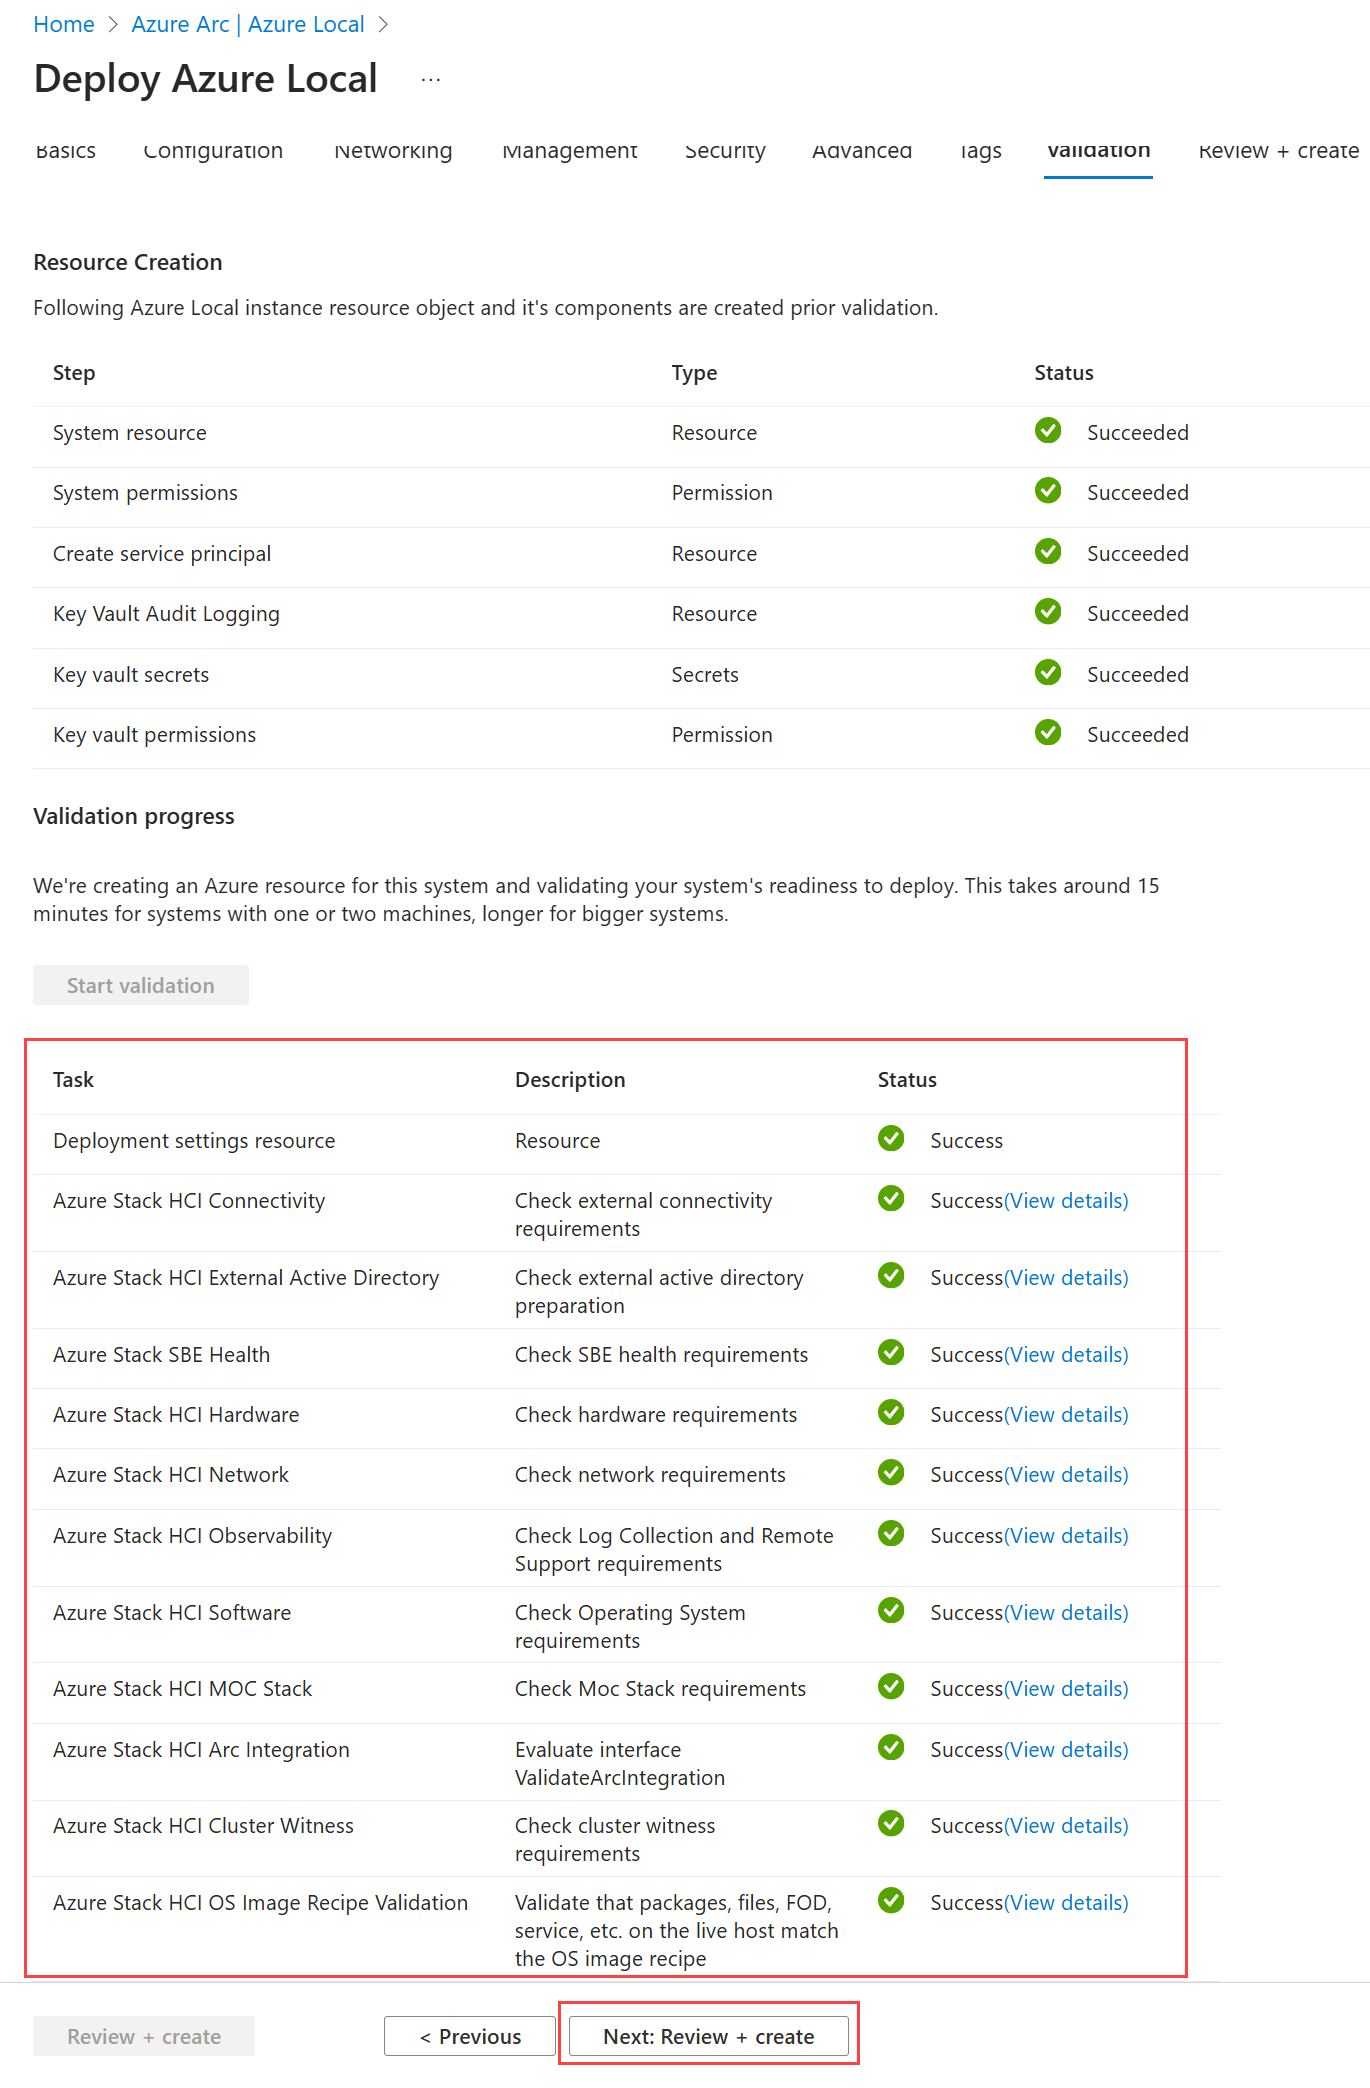Click the System resource succeeded checkmark icon
The image size is (1370, 2088).
pyautogui.click(x=1047, y=431)
